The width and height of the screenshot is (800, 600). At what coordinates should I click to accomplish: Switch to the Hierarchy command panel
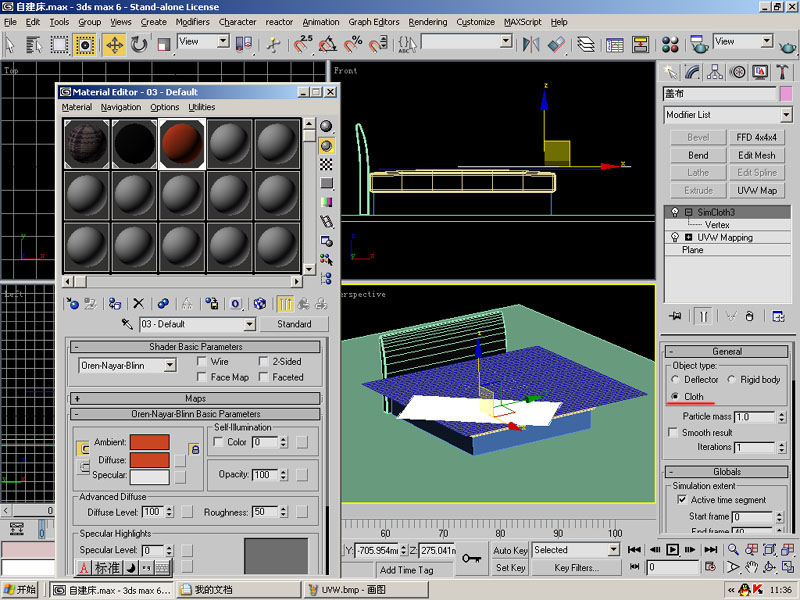click(715, 72)
